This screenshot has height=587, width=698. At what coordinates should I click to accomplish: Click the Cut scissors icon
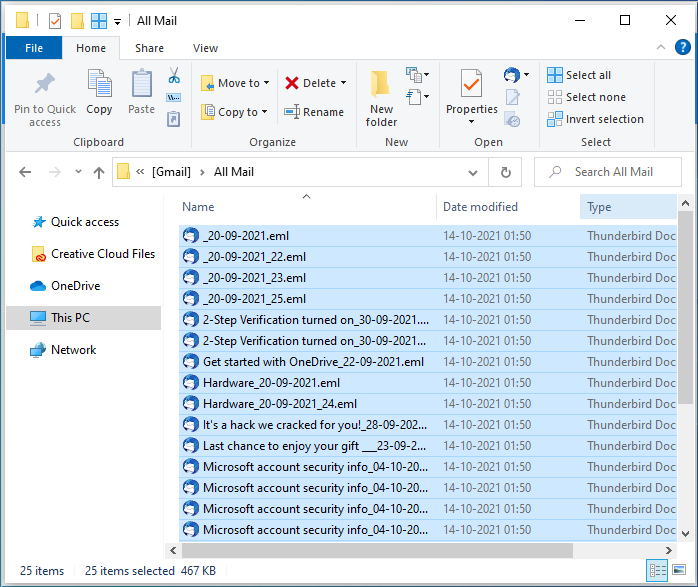click(174, 75)
